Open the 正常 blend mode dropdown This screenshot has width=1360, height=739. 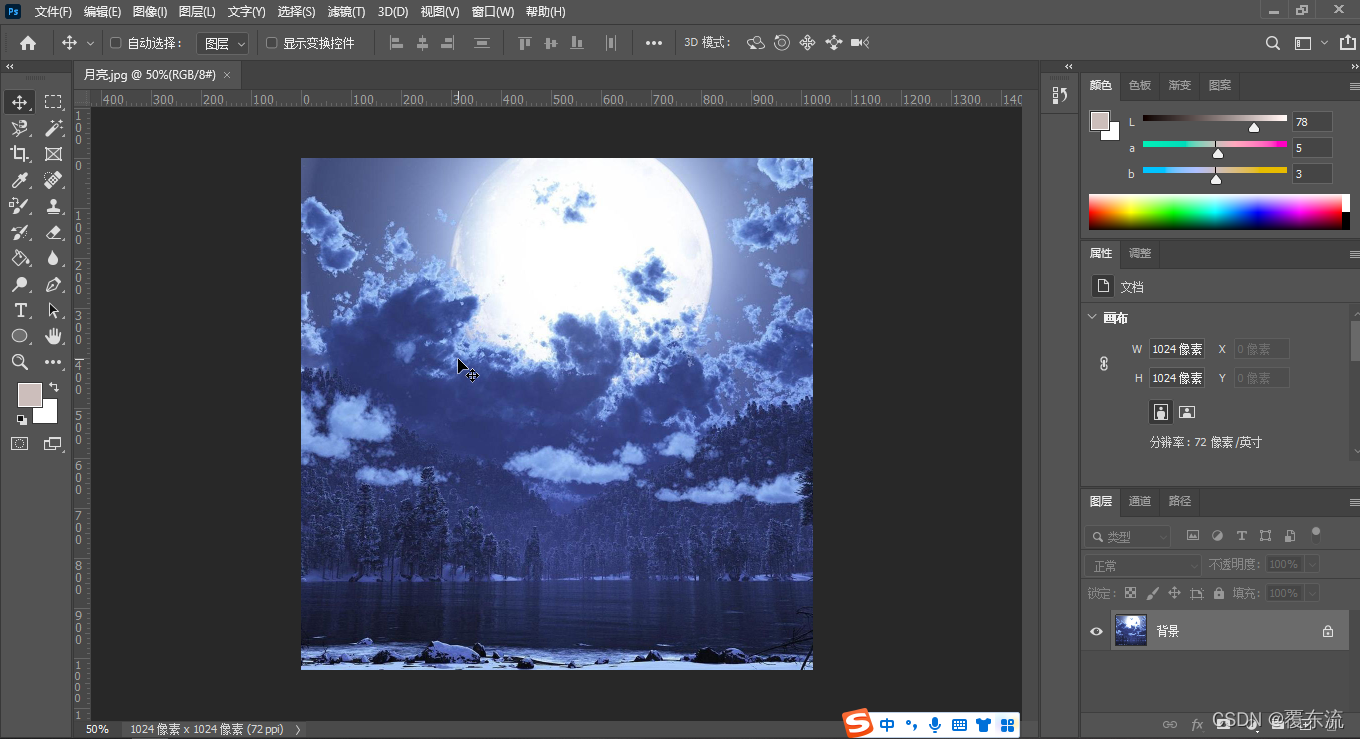[x=1143, y=565]
